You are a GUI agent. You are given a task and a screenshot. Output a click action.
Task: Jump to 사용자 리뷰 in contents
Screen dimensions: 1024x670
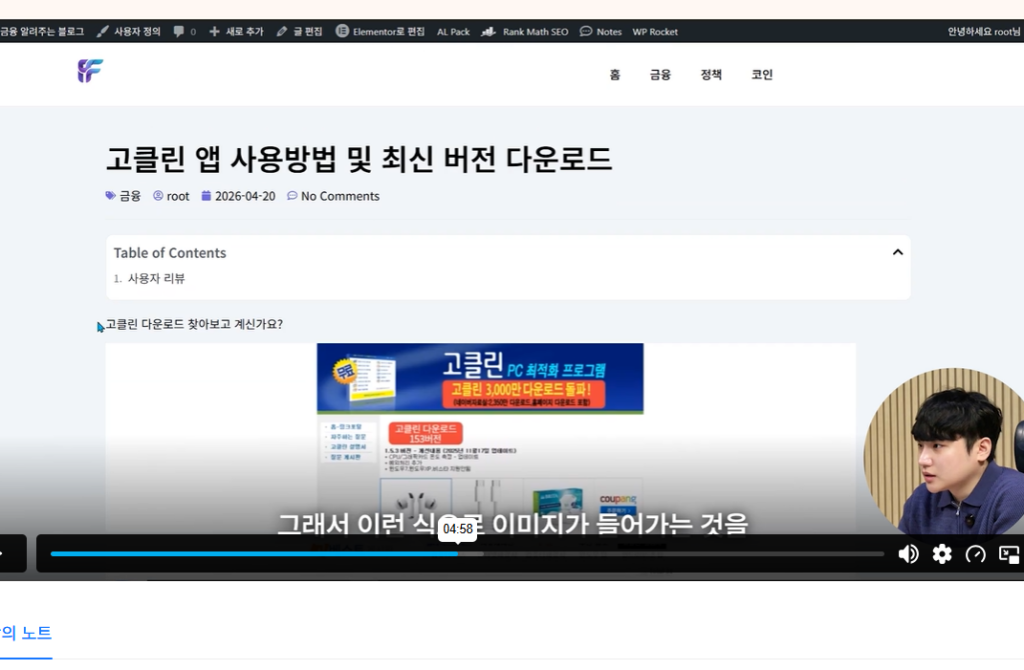coord(156,278)
